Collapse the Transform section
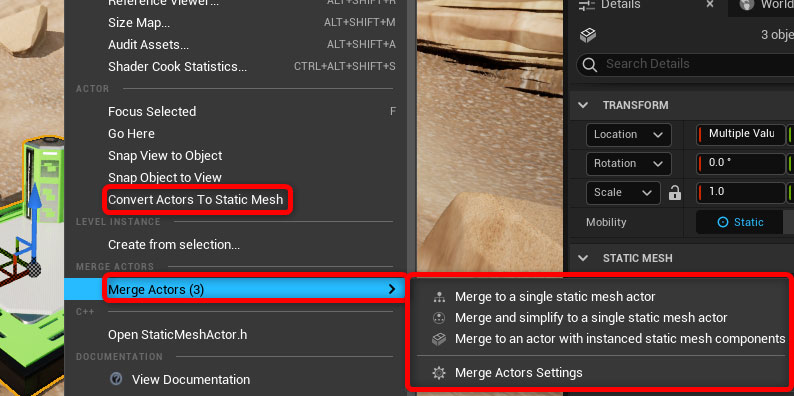 [x=583, y=105]
